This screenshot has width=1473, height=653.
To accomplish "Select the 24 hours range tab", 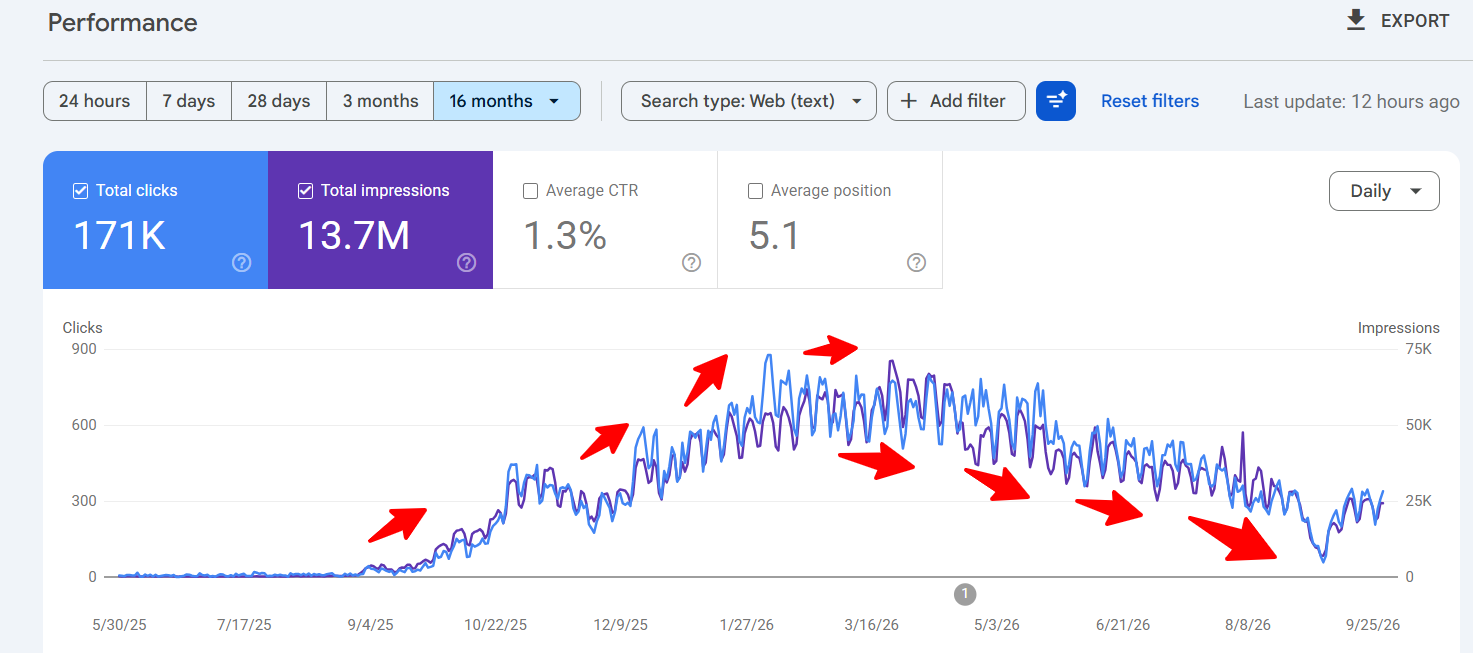I will point(95,101).
